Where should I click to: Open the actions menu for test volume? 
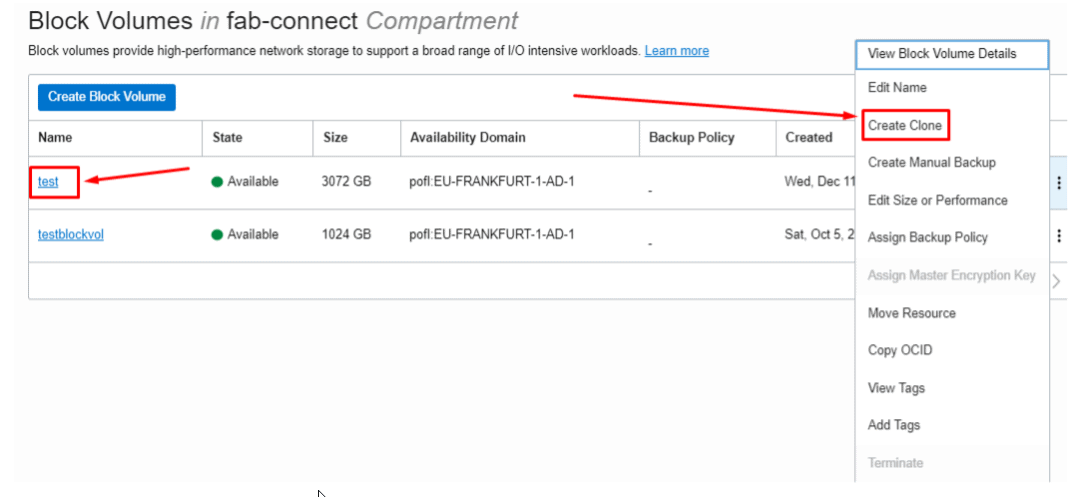tap(1059, 182)
